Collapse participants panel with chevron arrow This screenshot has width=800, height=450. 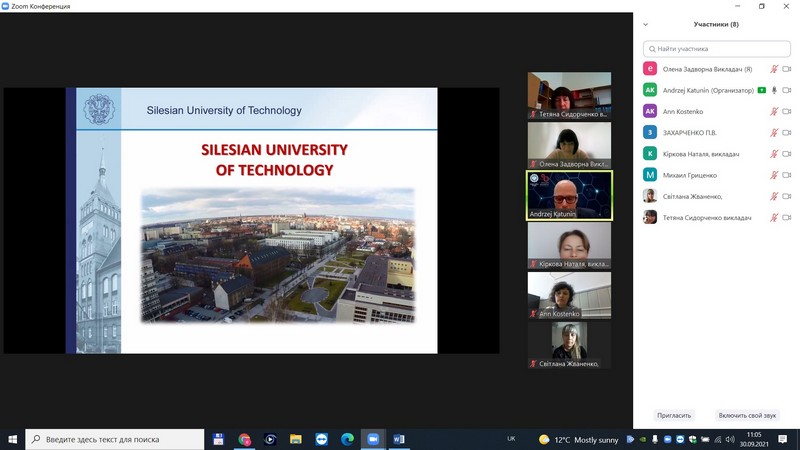[x=646, y=24]
